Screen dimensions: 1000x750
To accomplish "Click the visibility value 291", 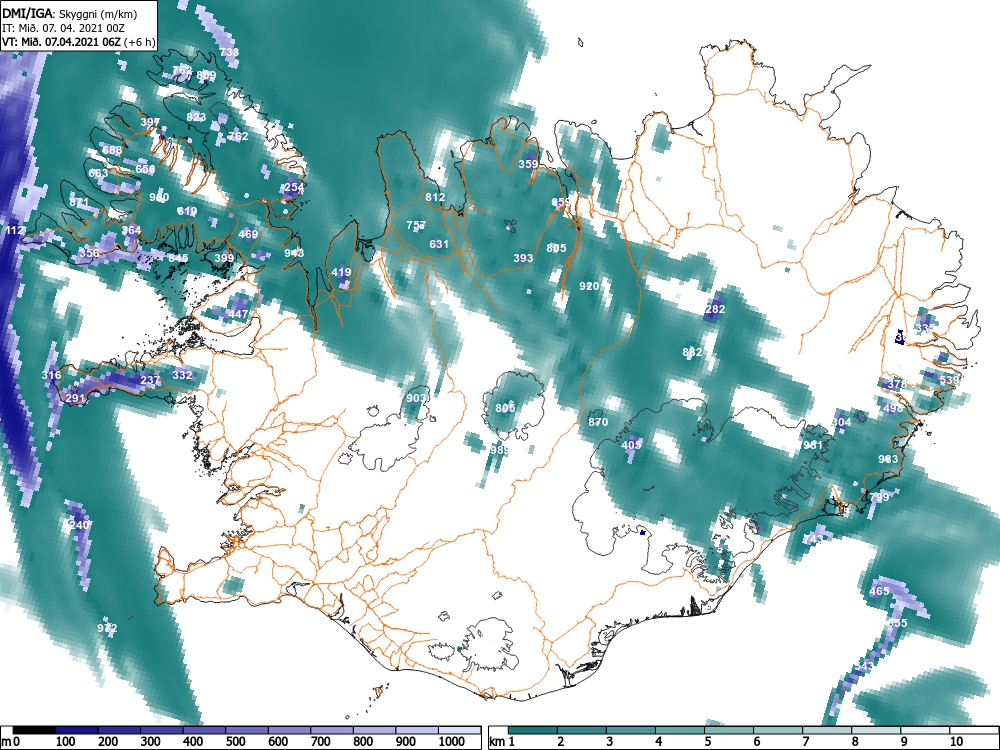I will 75,399.
